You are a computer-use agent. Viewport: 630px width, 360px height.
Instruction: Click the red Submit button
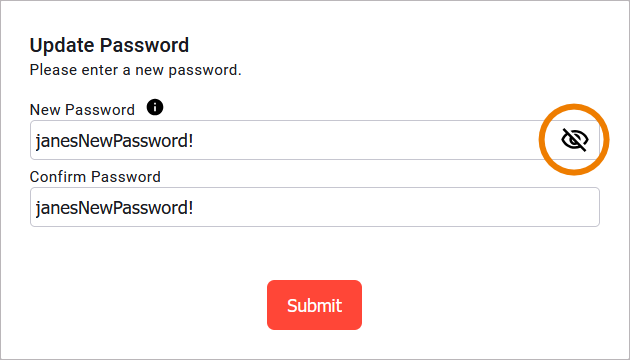[314, 305]
